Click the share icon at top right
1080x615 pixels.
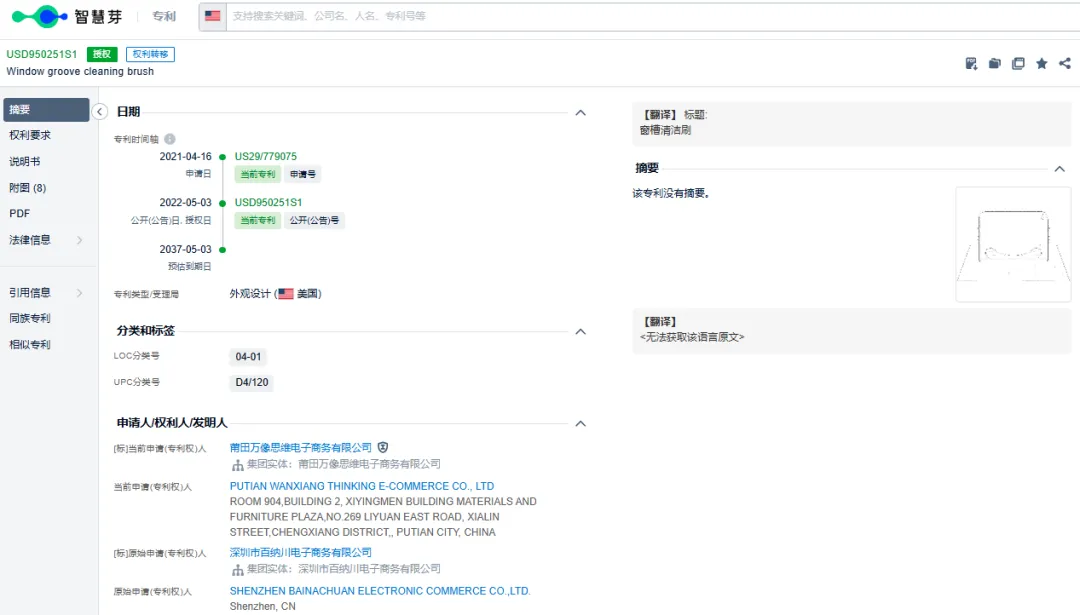[1065, 63]
